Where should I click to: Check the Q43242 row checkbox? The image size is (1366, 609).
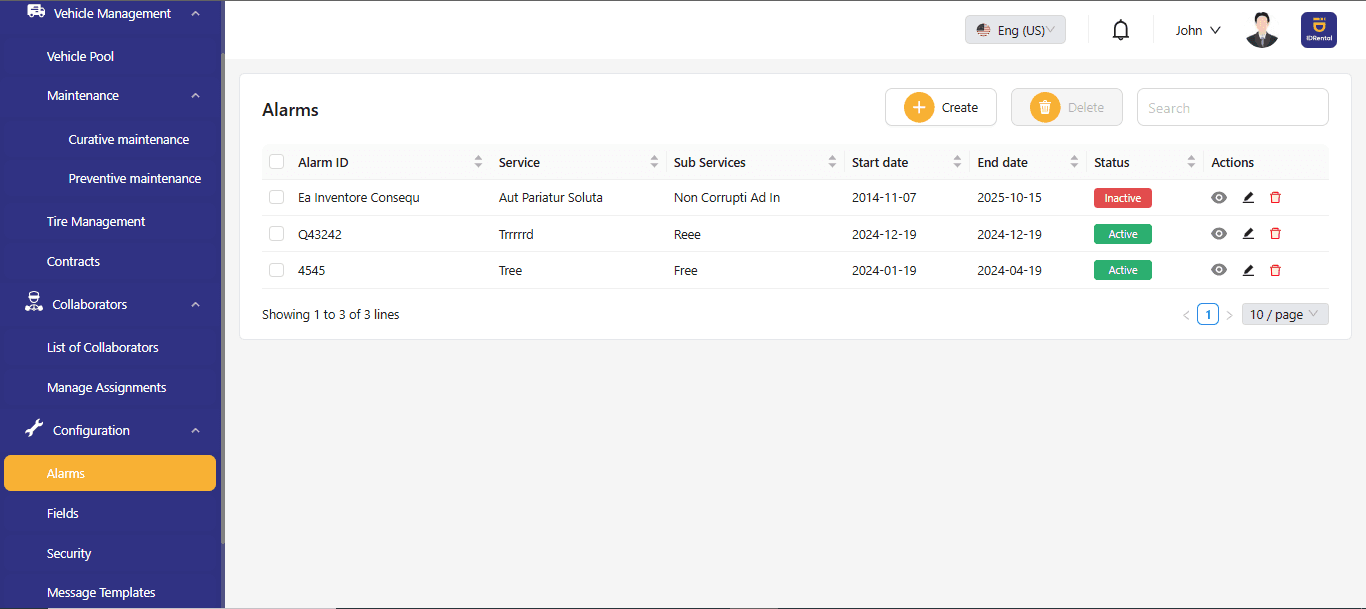coord(277,234)
